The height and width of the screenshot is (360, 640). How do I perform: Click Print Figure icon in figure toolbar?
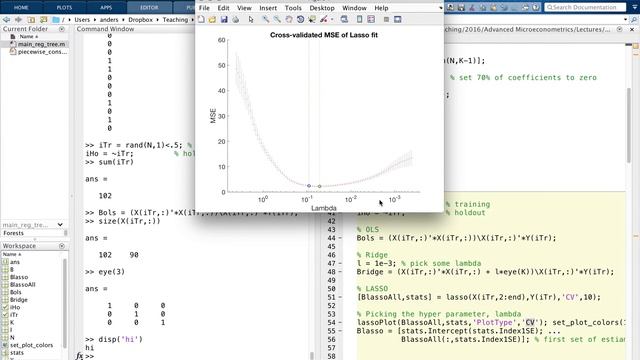(236, 19)
